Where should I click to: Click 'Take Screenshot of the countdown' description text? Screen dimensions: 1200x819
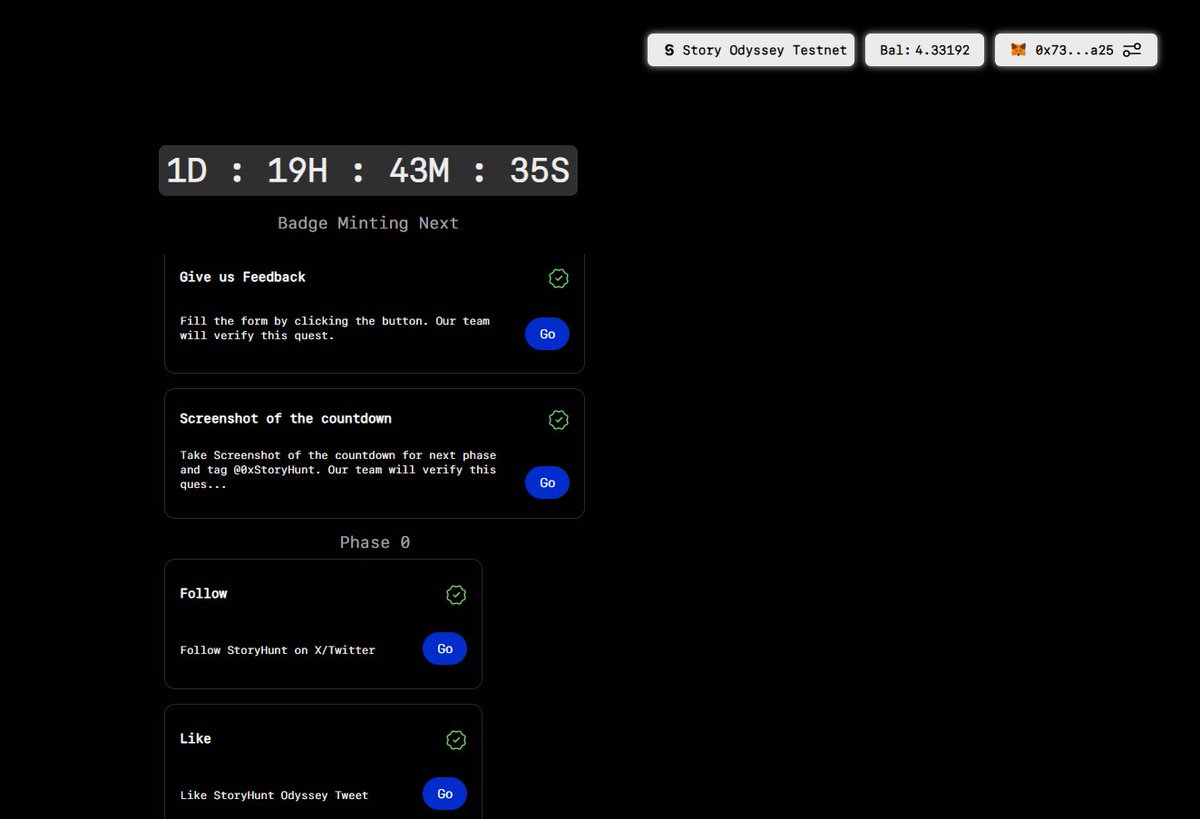pyautogui.click(x=338, y=469)
